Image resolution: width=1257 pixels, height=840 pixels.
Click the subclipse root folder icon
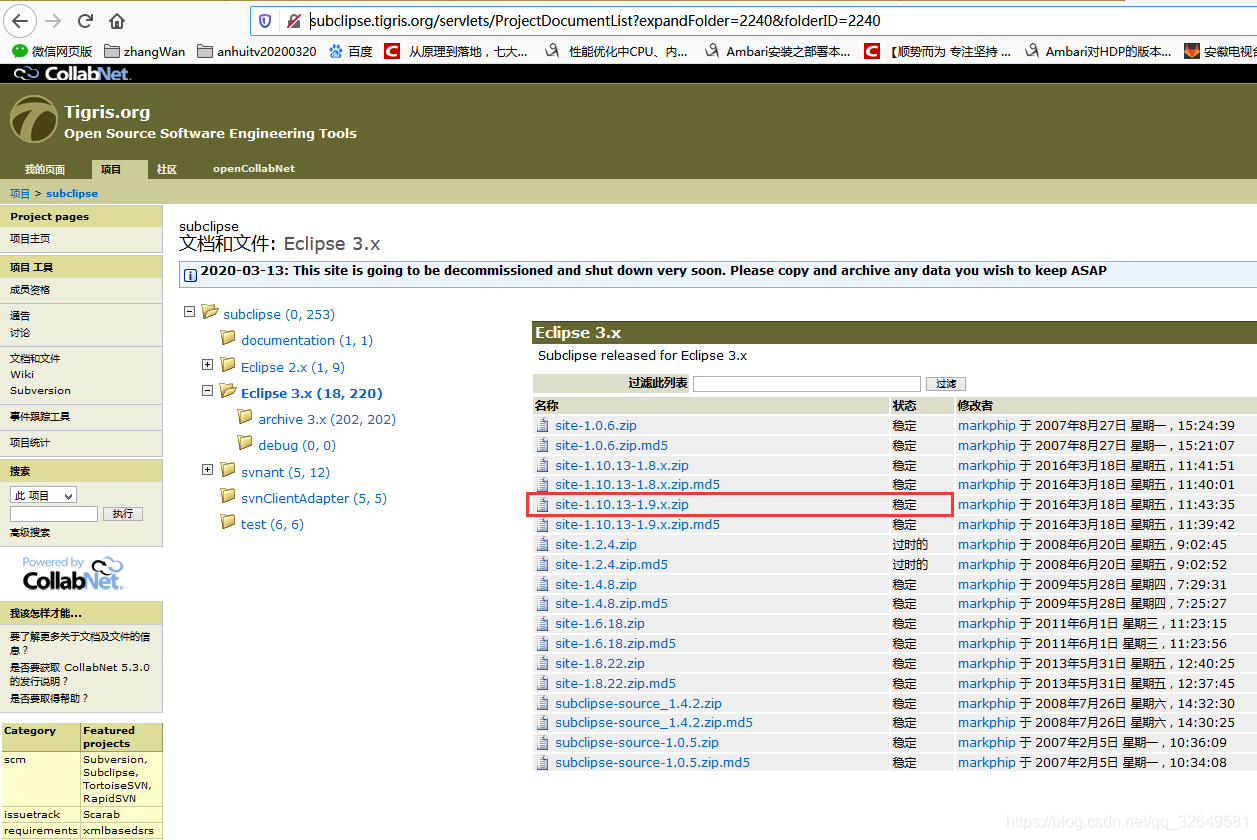210,312
